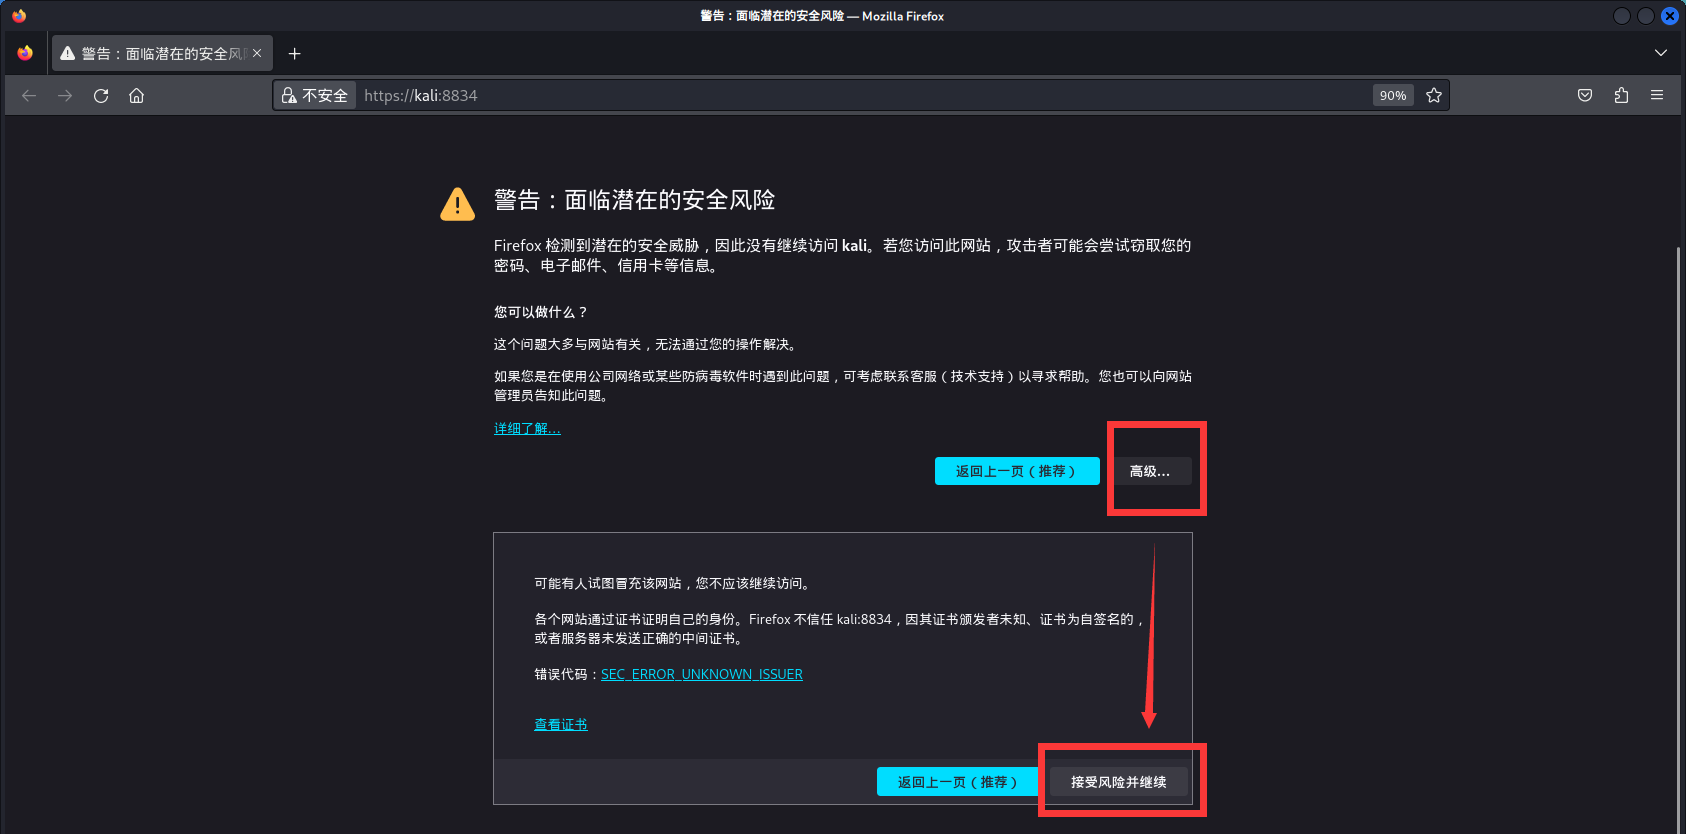Reload the current page
Screen dimensions: 1686x834
click(101, 96)
